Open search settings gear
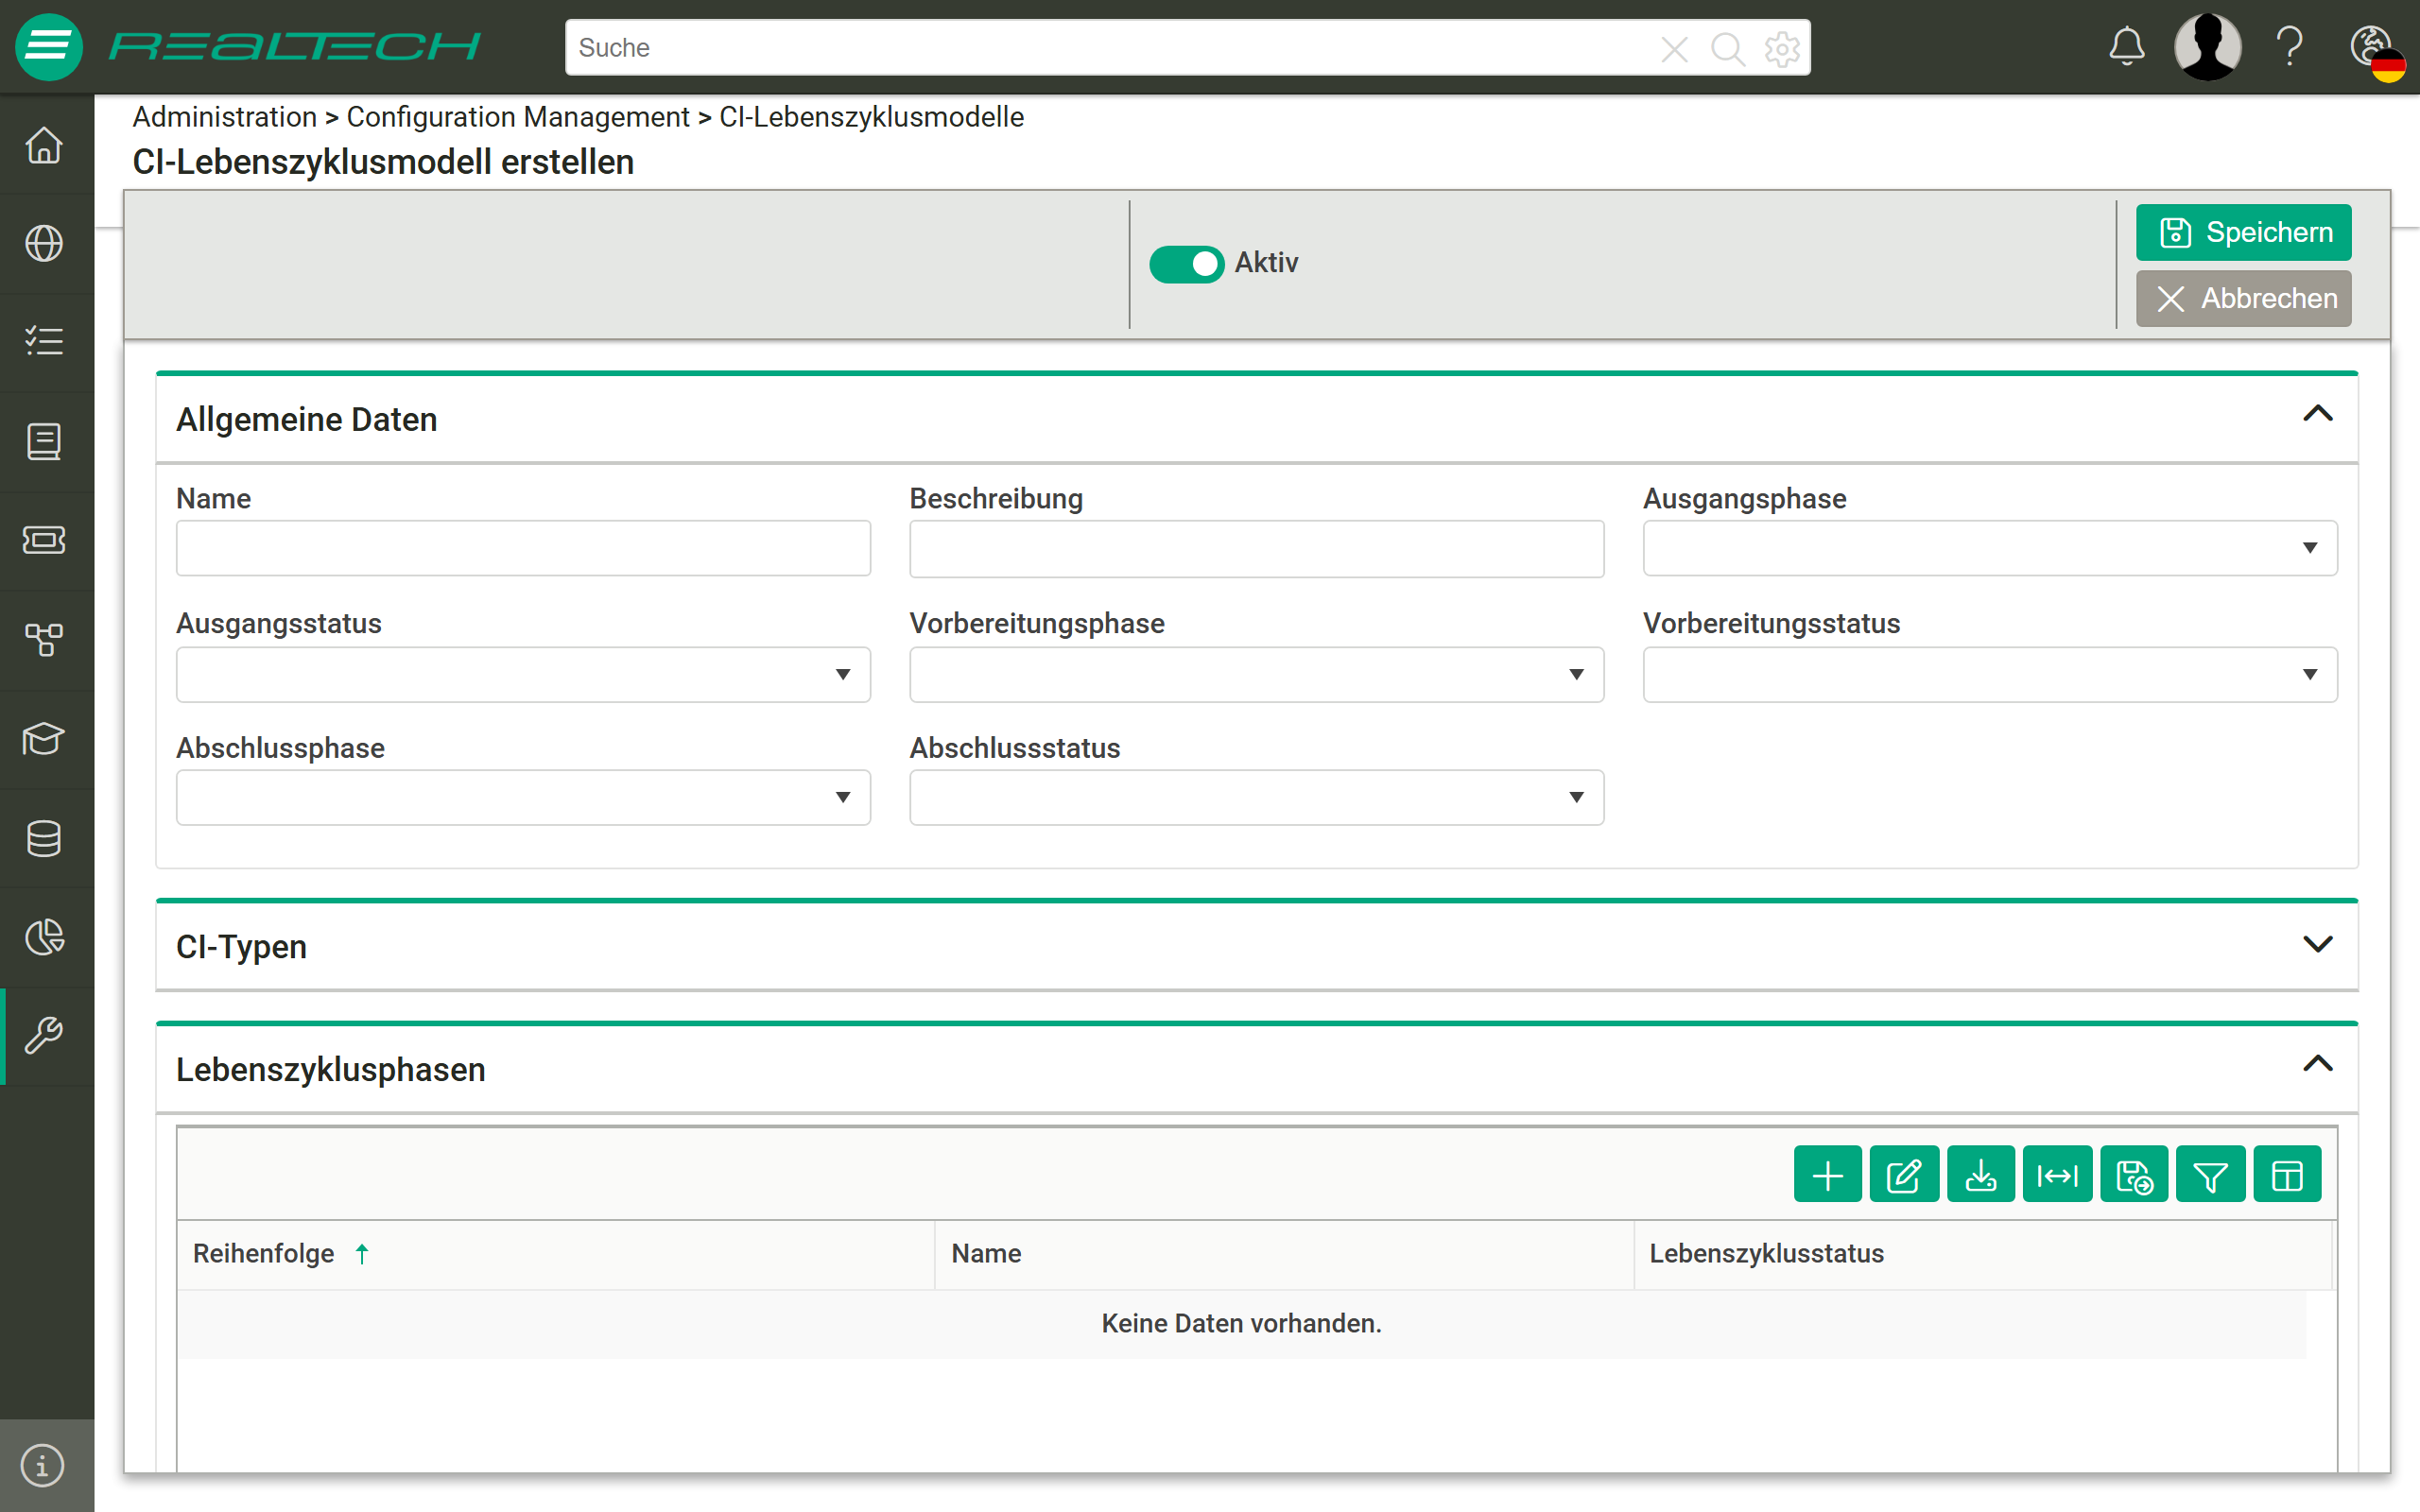Screen dimensions: 2420x1512 1782,48
